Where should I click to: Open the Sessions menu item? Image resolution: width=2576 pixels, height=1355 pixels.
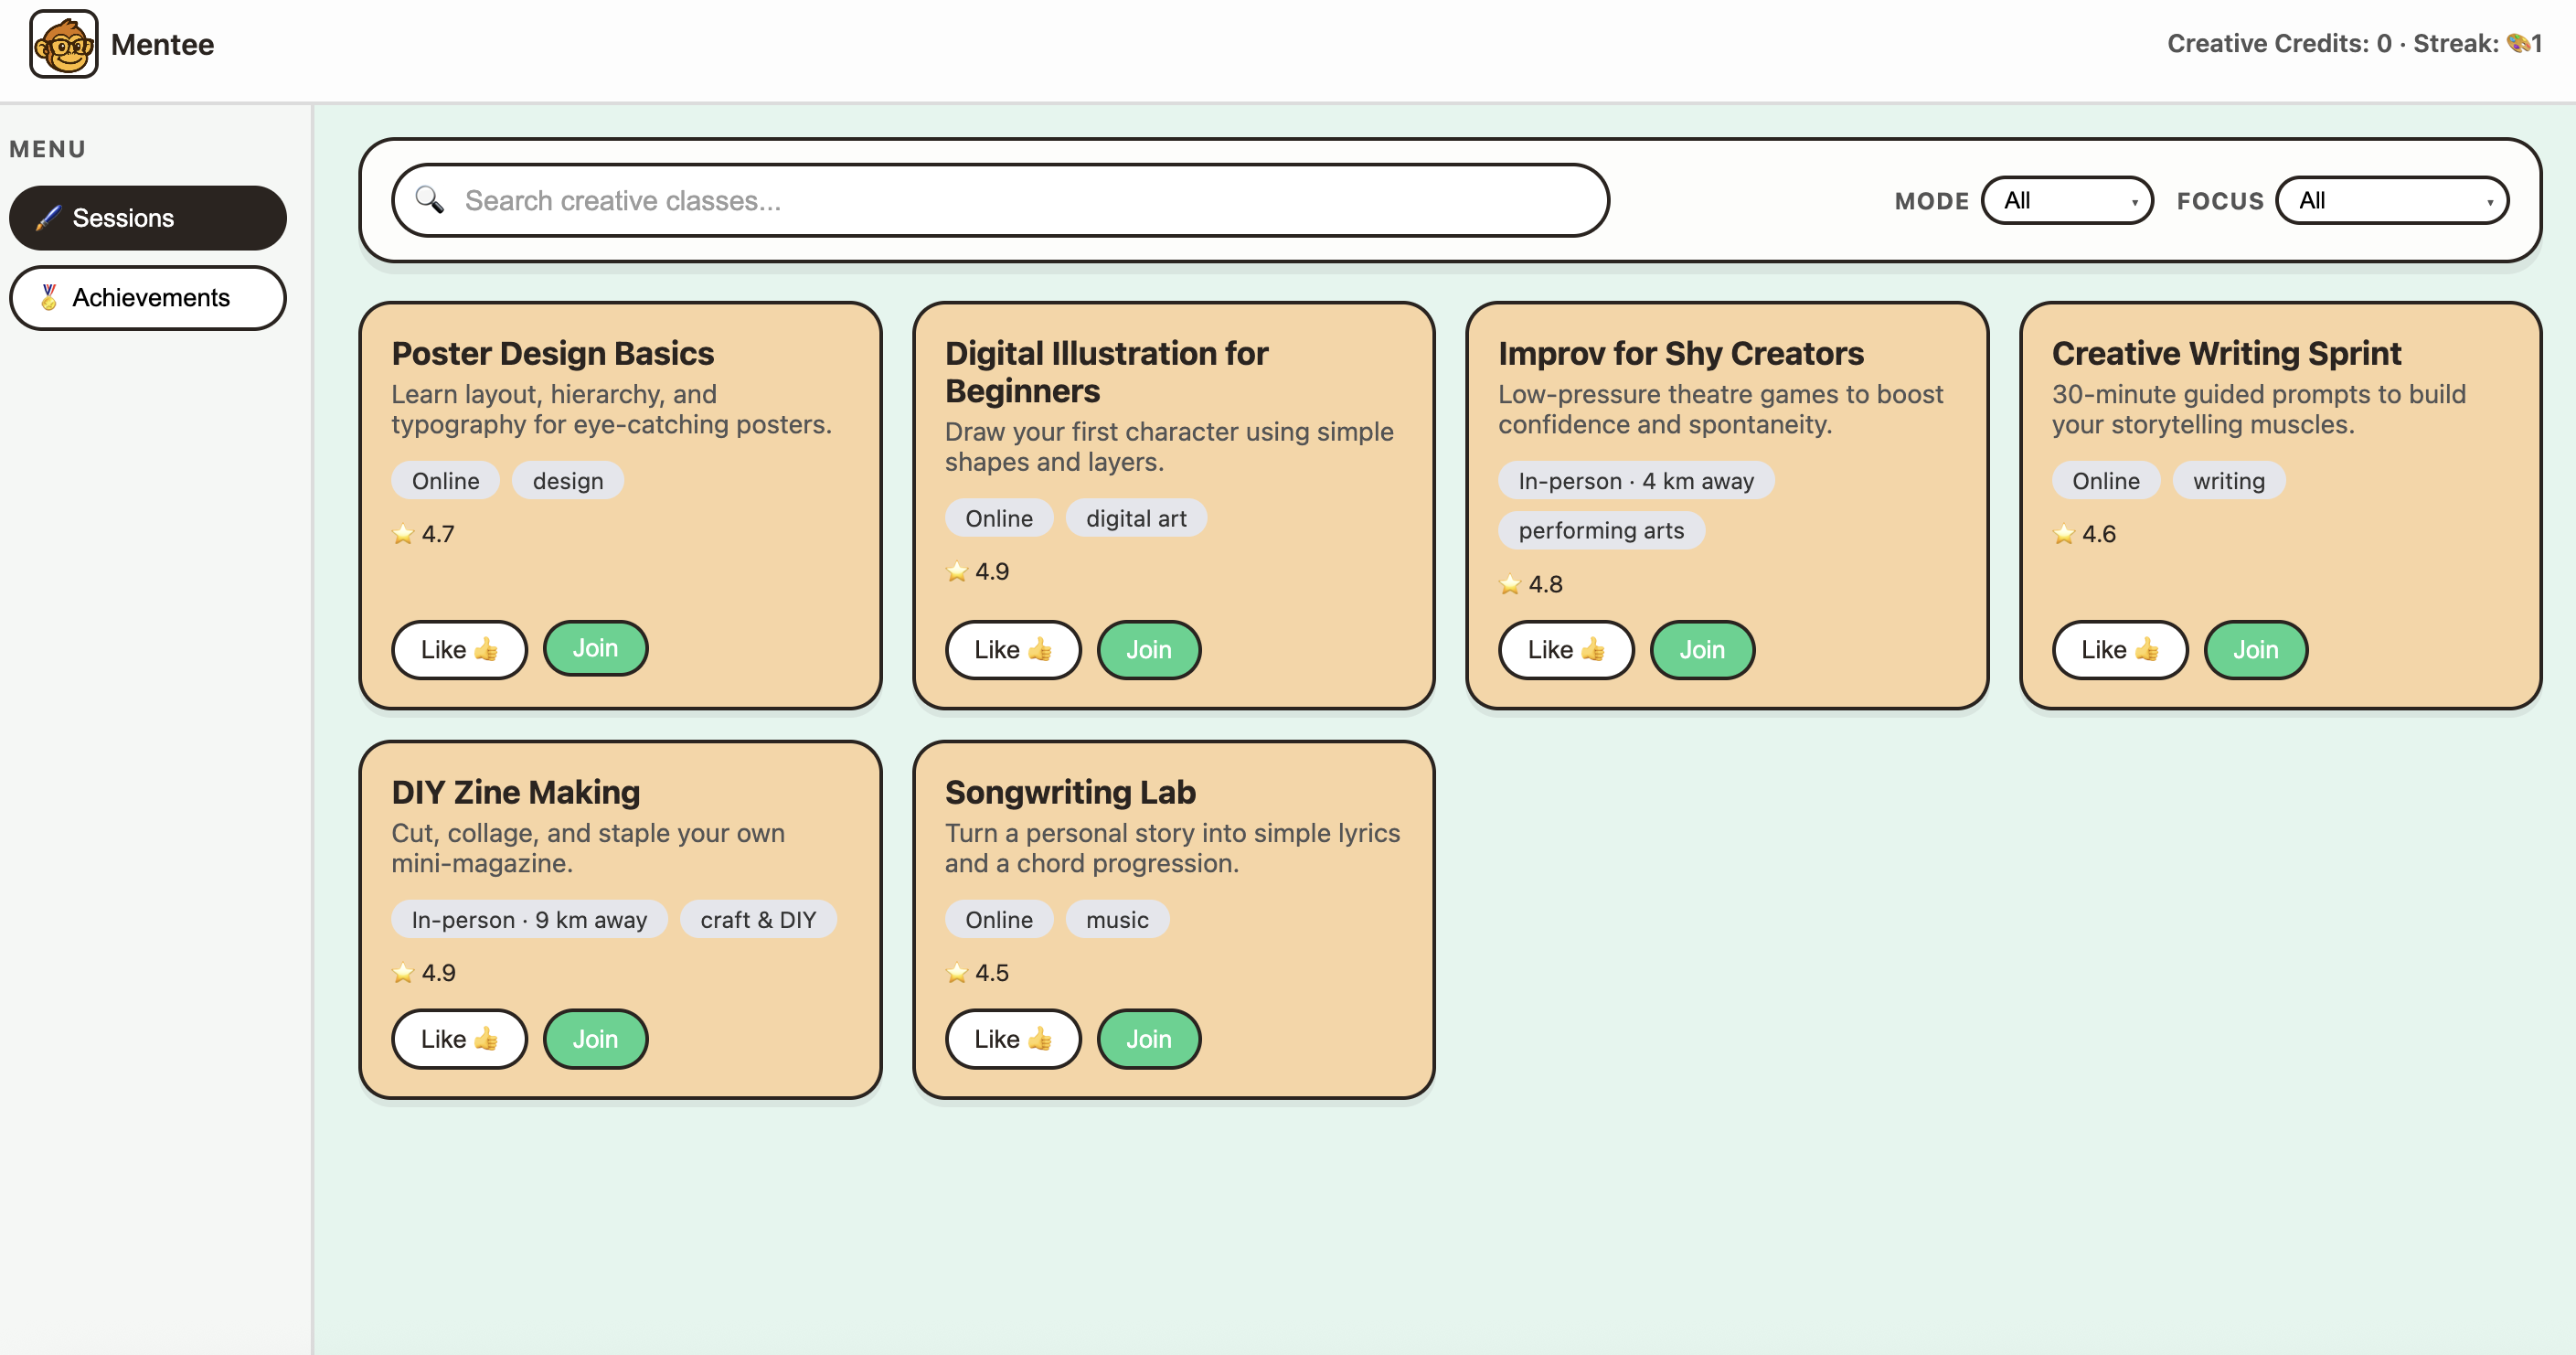point(147,218)
